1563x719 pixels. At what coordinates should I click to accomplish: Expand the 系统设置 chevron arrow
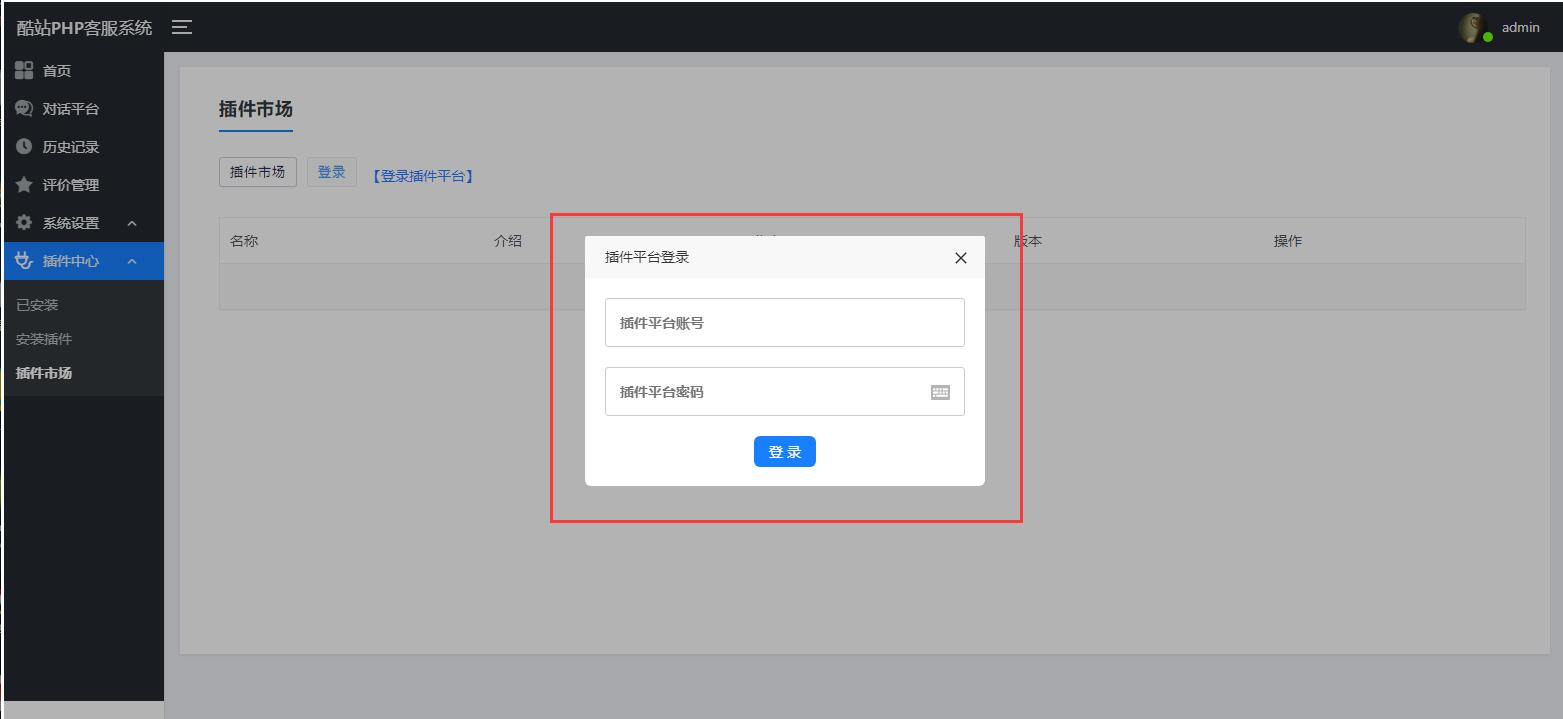point(132,223)
